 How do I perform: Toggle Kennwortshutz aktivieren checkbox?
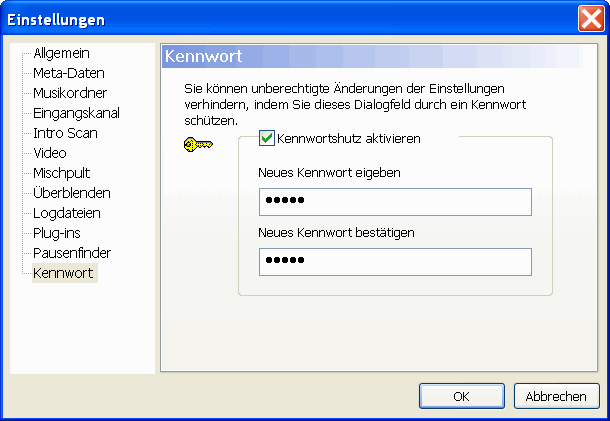click(x=267, y=139)
